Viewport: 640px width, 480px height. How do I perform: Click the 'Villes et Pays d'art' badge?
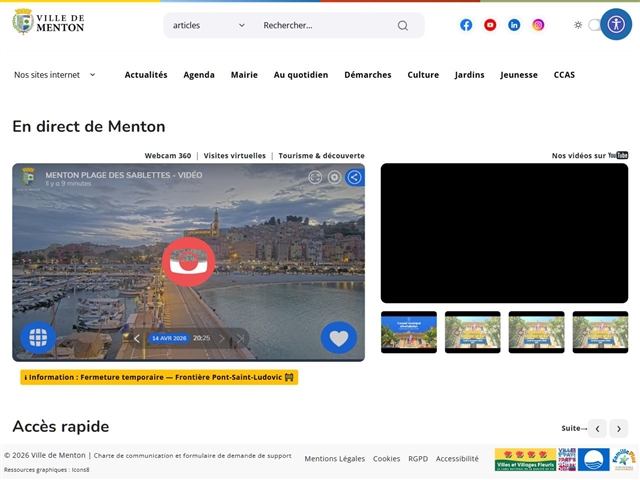pyautogui.click(x=567, y=459)
